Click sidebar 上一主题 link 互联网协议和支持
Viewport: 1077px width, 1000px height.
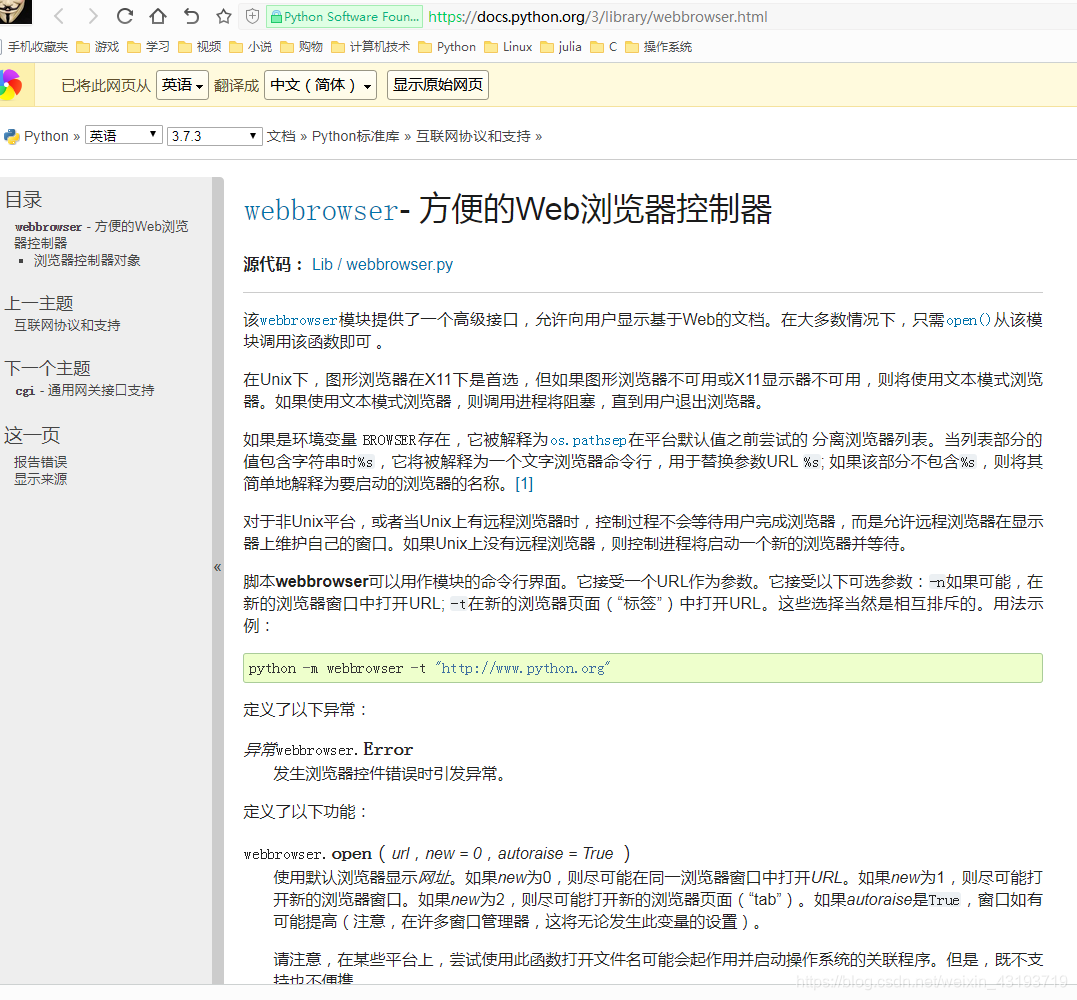click(67, 325)
